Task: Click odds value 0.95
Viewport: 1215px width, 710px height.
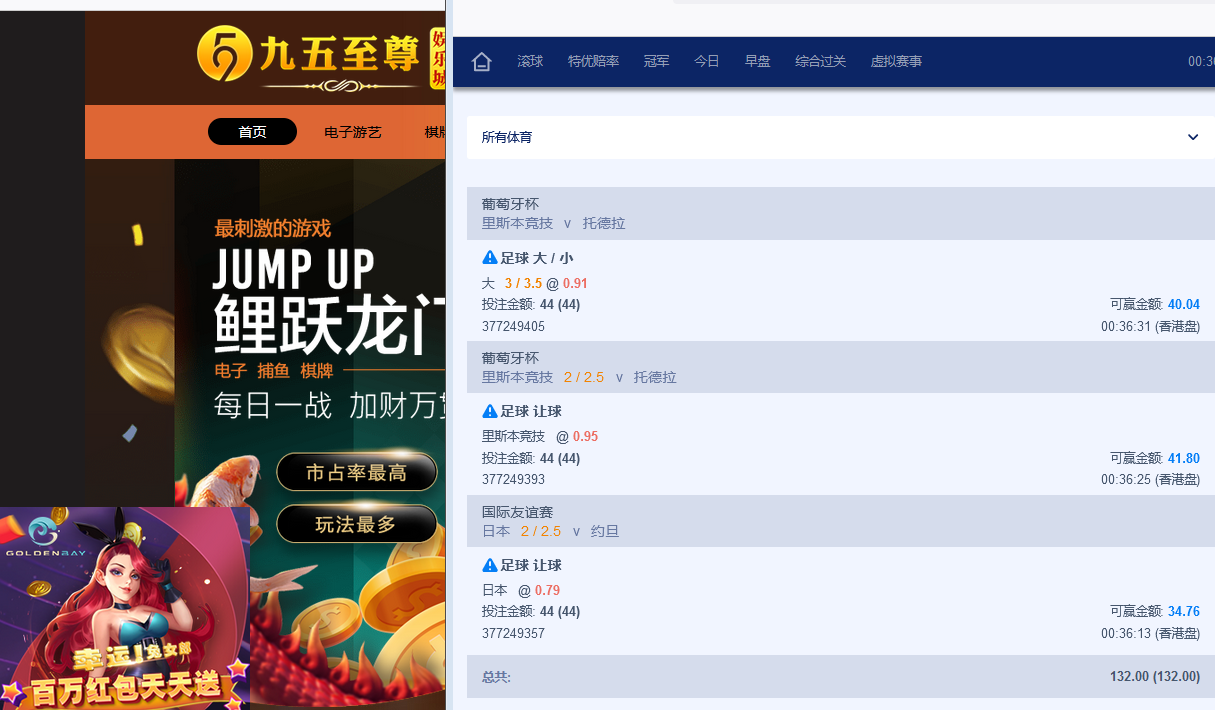Action: coord(585,437)
